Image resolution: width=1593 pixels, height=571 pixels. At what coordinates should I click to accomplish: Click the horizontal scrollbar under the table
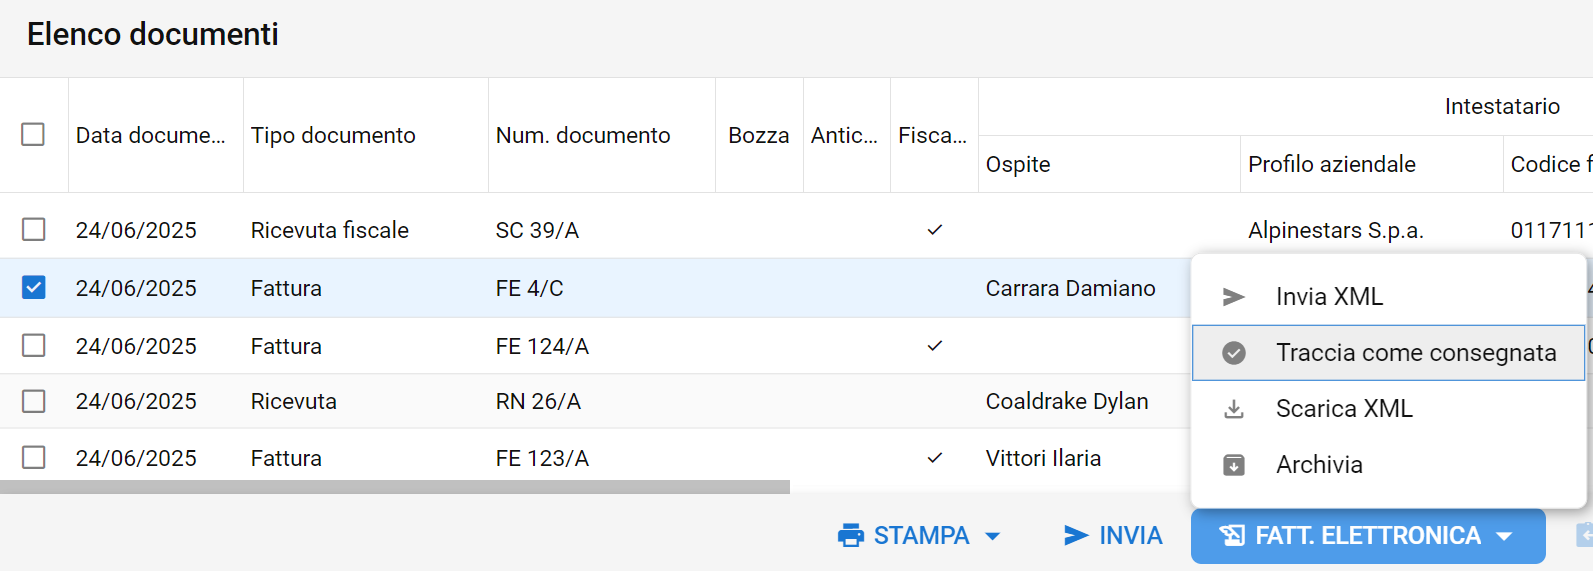click(395, 487)
